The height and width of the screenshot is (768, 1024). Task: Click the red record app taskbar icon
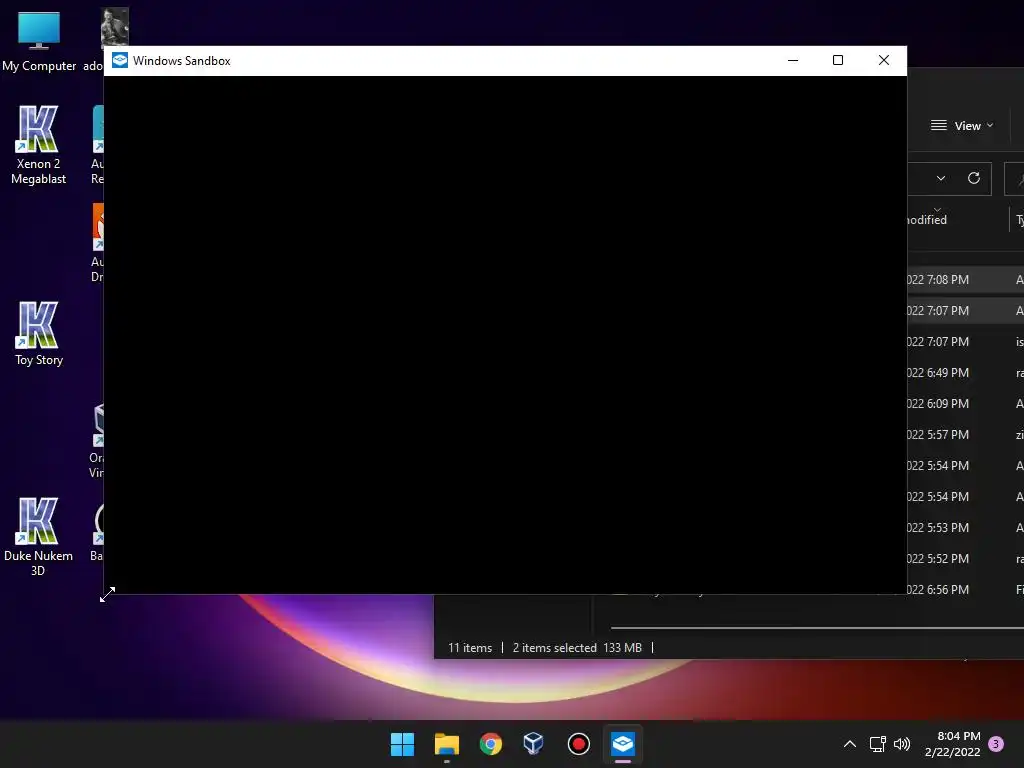coord(578,744)
